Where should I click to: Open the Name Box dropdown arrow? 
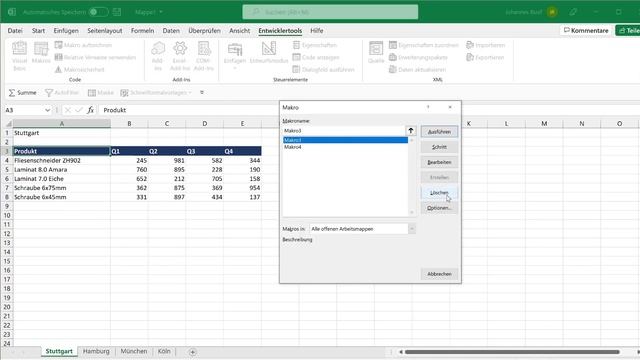point(47,110)
